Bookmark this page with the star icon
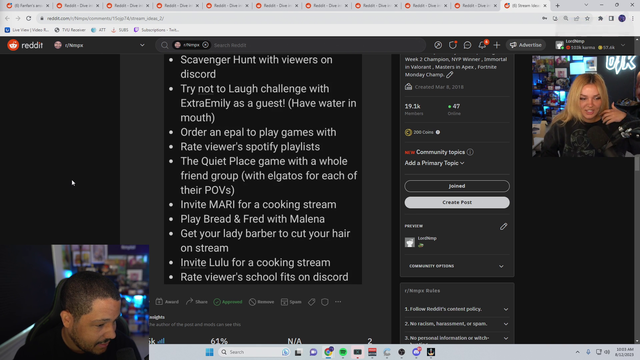This screenshot has height=360, width=640. pyautogui.click(x=587, y=18)
